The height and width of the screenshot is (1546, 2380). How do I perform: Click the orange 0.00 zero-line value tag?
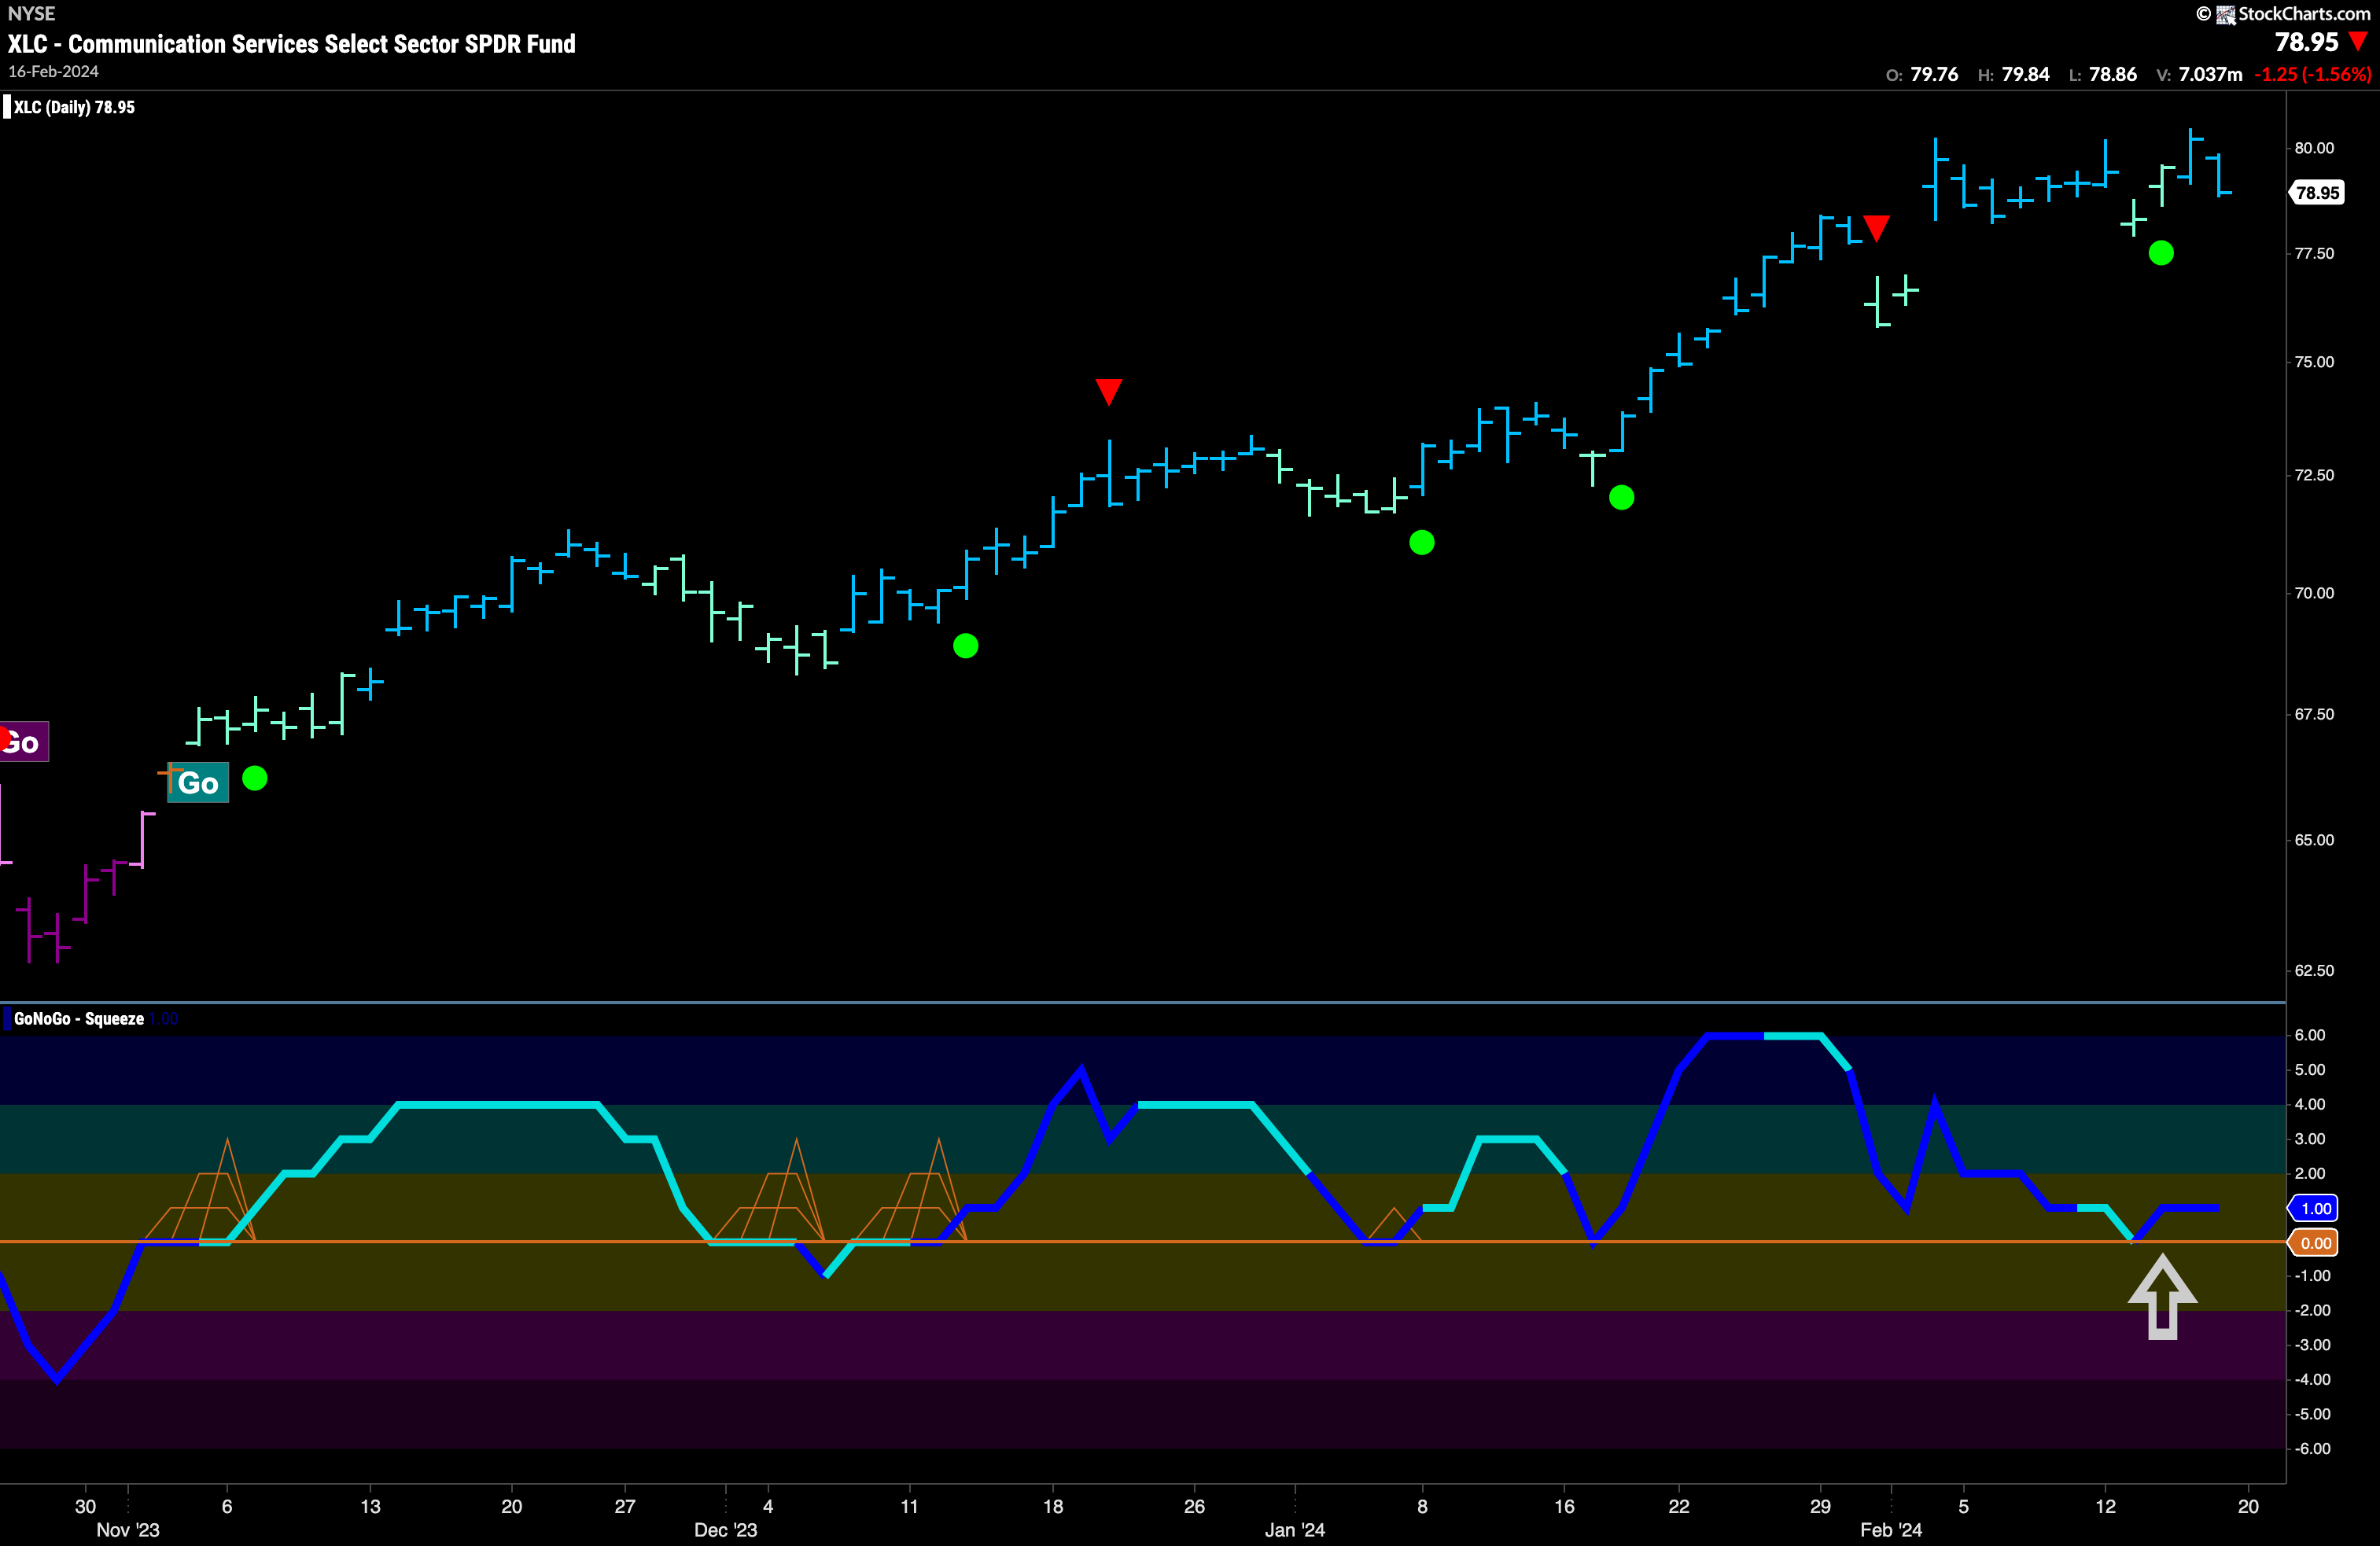click(x=2315, y=1243)
